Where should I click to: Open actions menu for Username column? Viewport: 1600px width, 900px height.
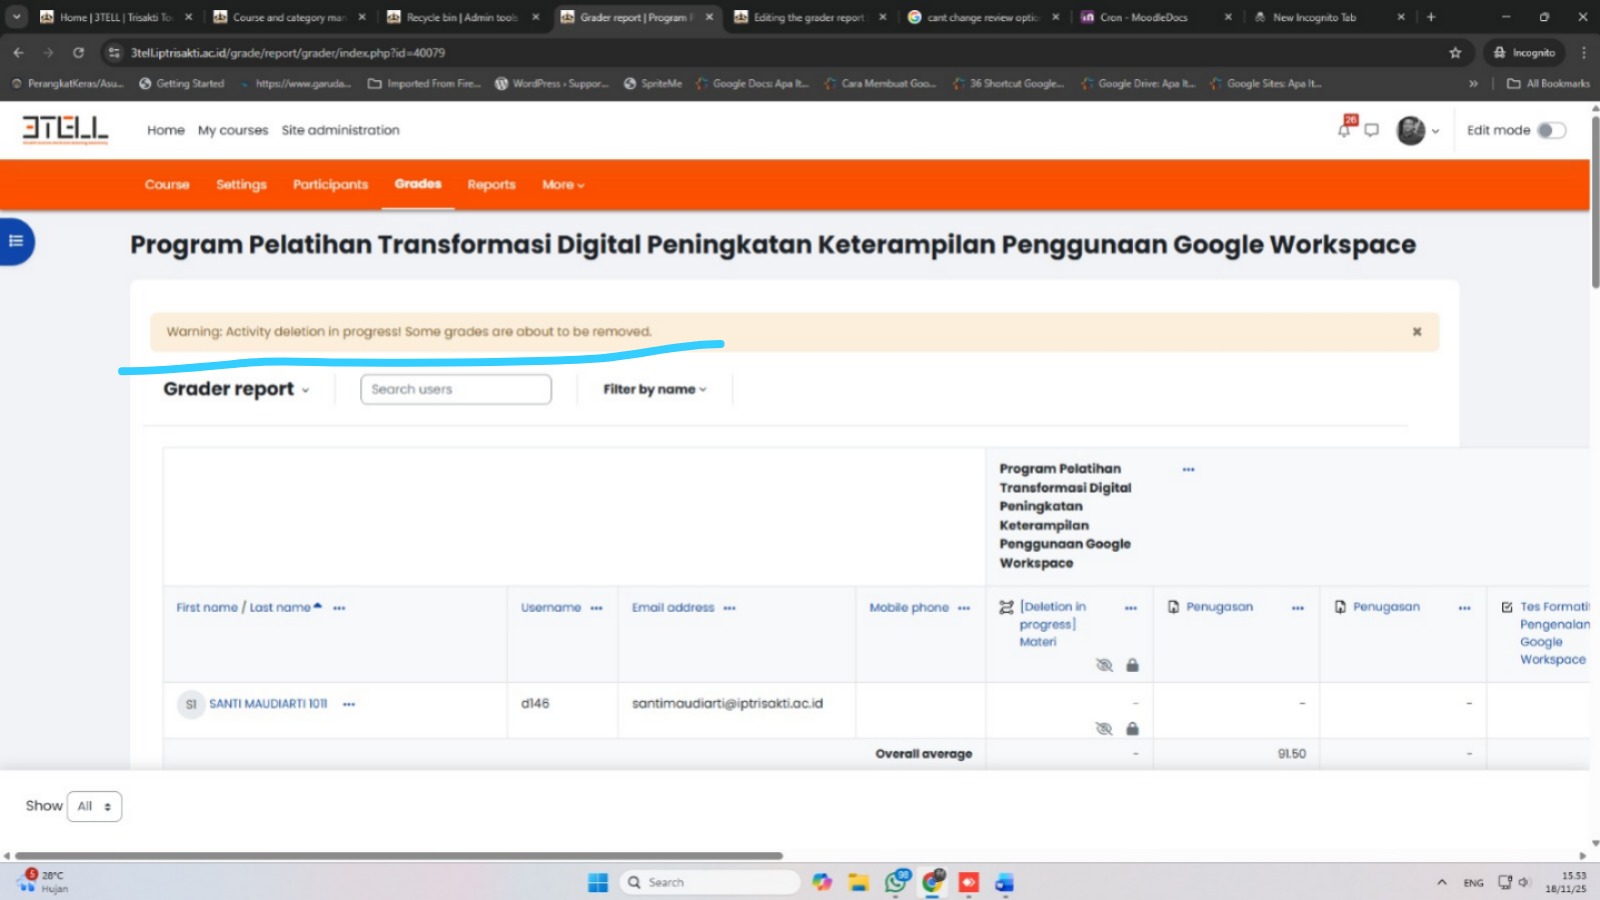597,608
